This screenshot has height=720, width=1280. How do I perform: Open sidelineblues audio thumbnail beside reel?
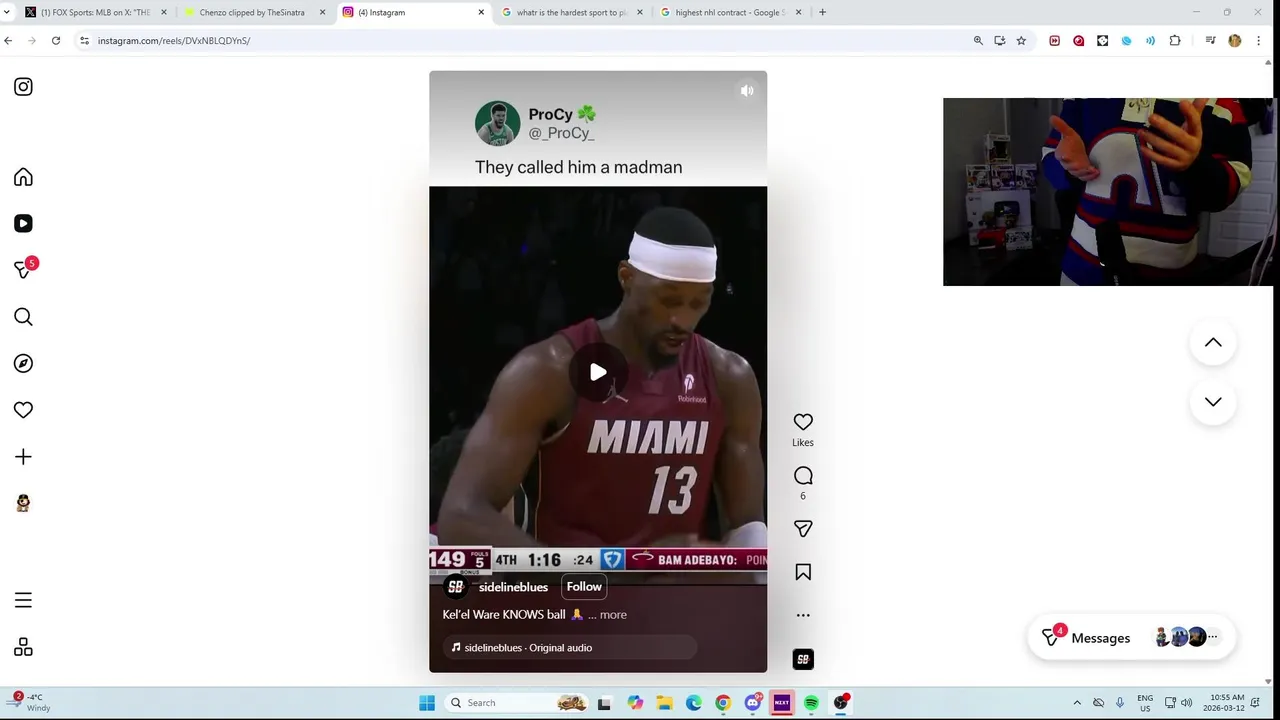click(803, 659)
